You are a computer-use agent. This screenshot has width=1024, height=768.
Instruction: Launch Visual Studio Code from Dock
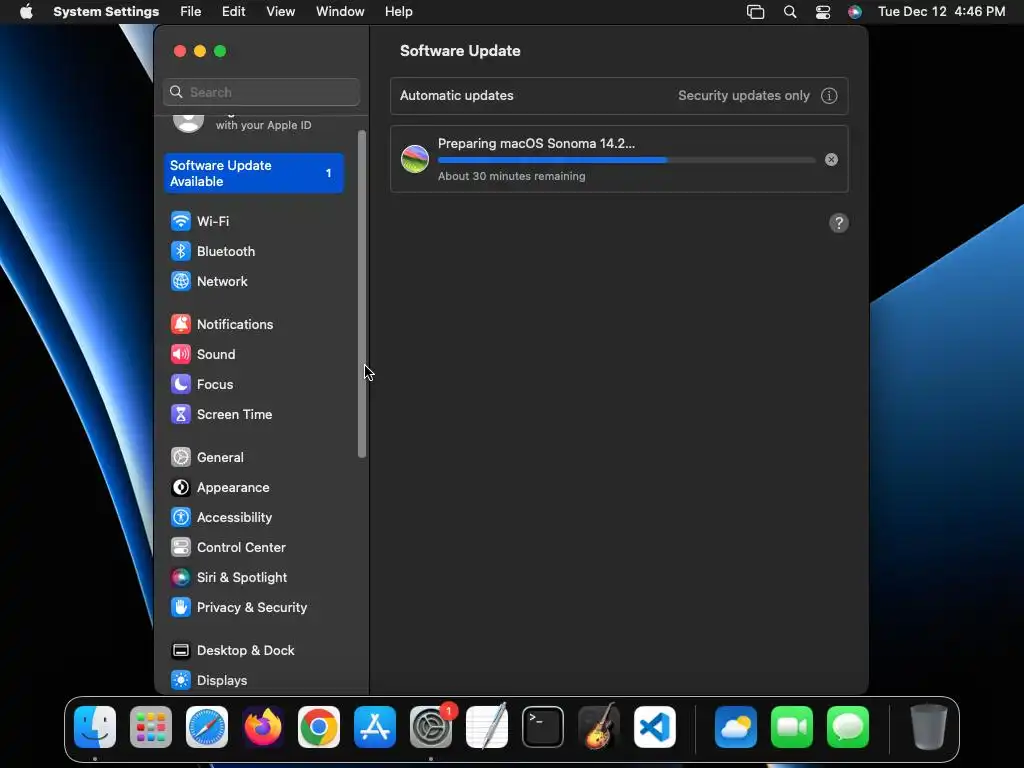[x=654, y=727]
